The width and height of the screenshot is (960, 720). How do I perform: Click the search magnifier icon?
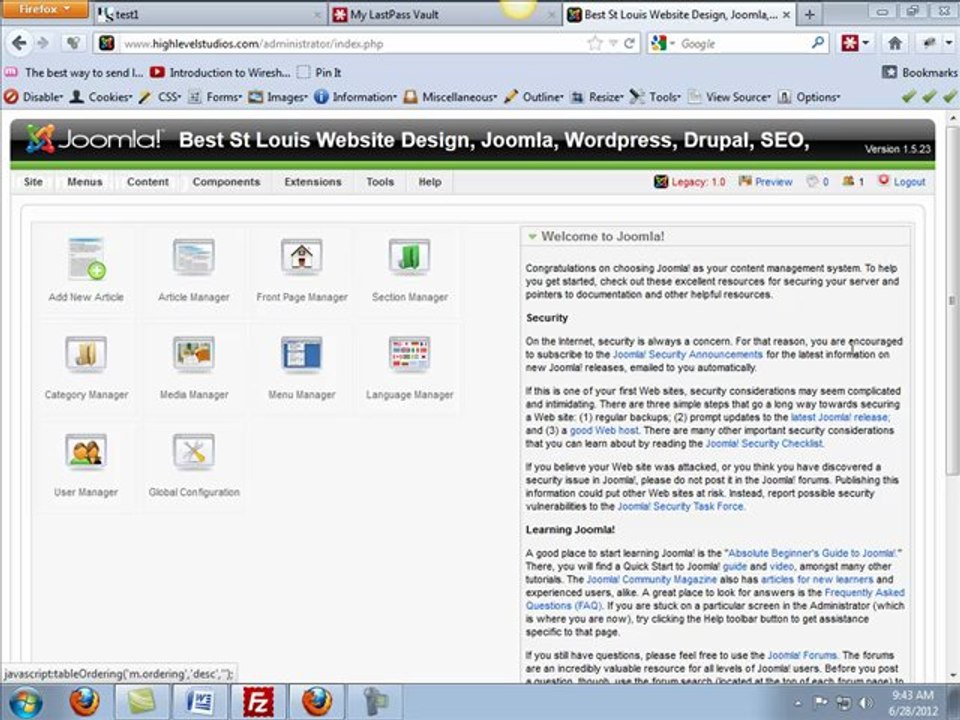(x=817, y=43)
